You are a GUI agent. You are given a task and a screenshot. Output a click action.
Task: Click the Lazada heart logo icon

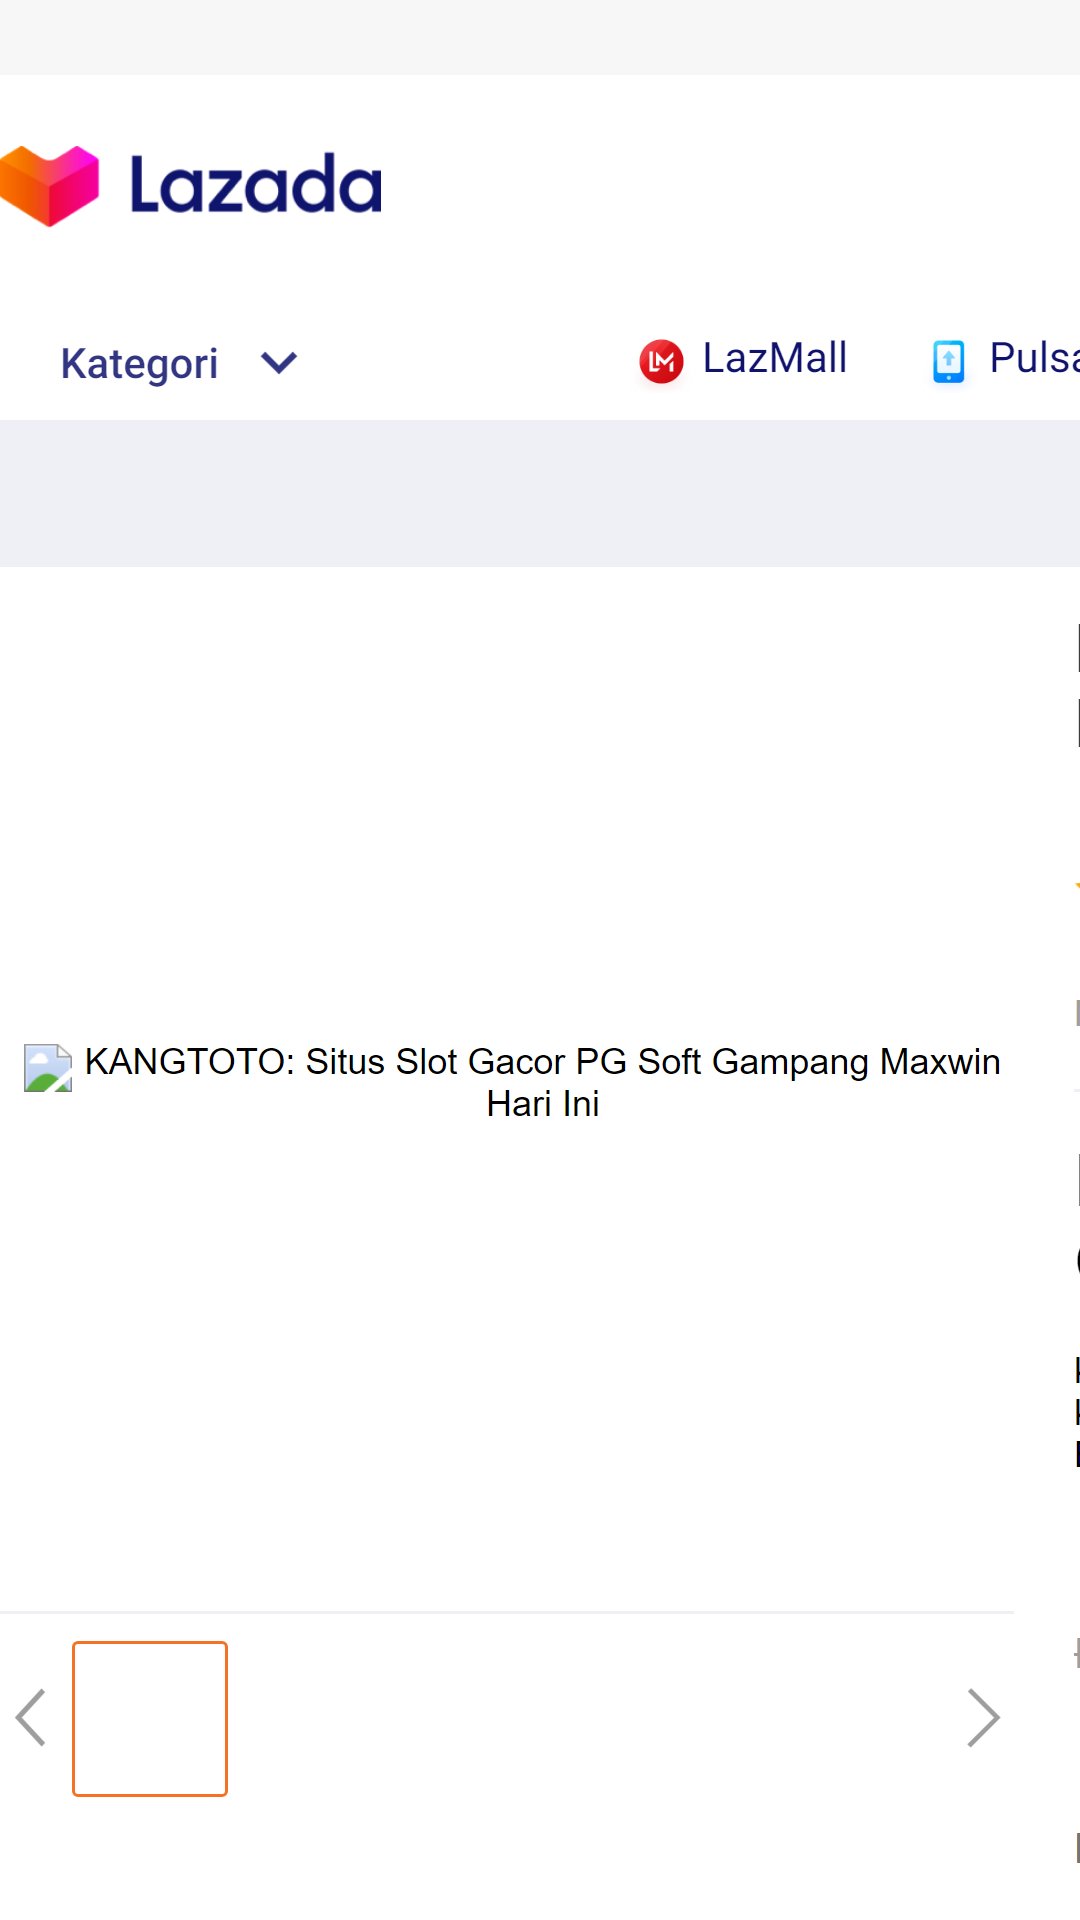50,185
